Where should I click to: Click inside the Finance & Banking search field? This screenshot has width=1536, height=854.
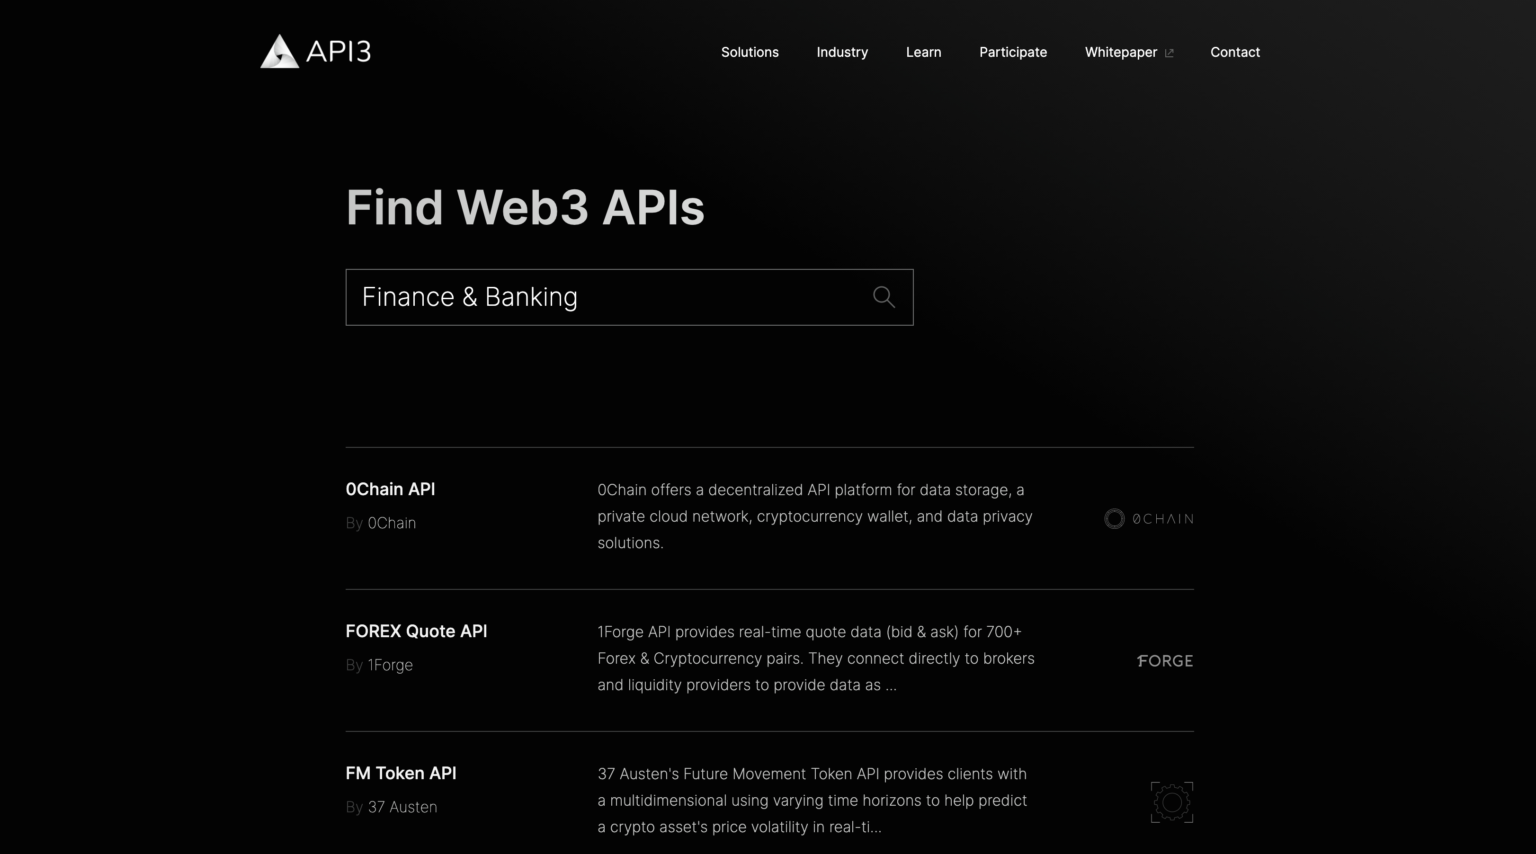pyautogui.click(x=600, y=297)
